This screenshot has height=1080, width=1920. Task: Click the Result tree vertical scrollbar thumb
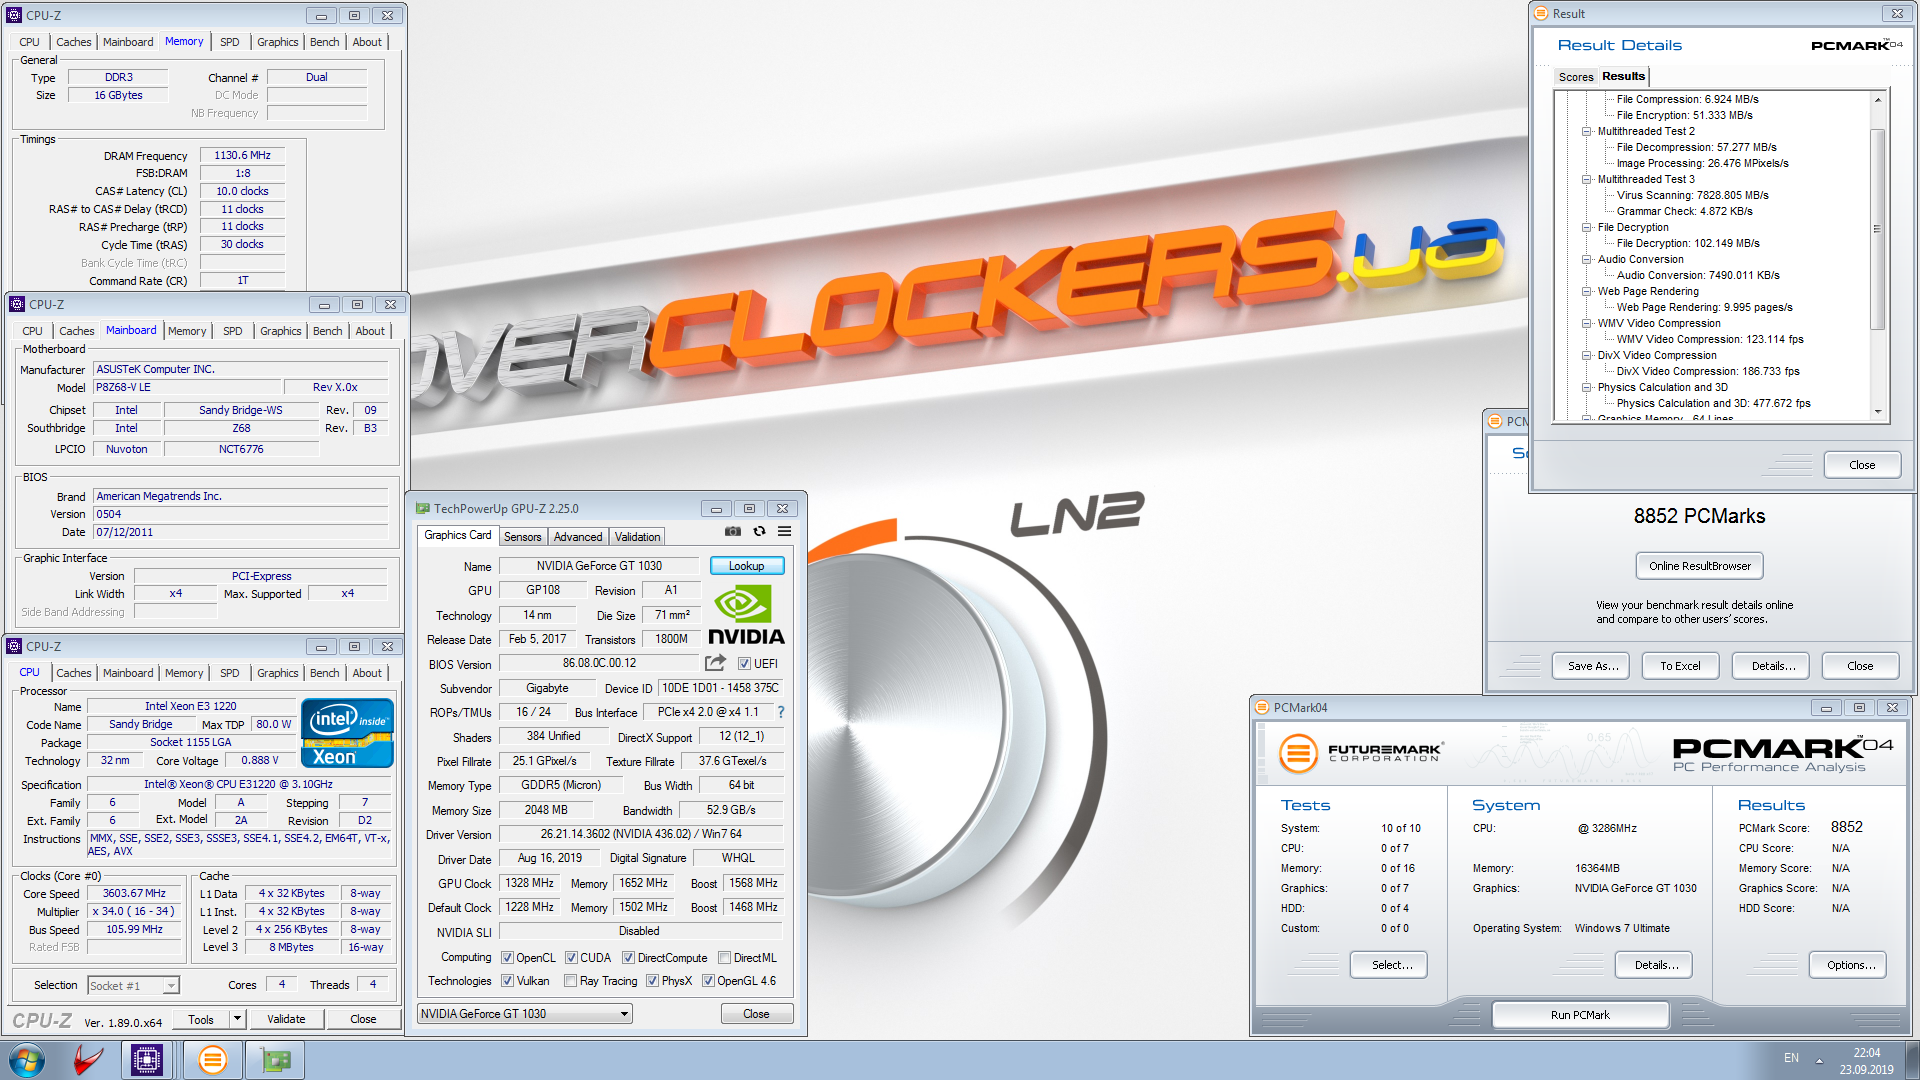(1877, 229)
